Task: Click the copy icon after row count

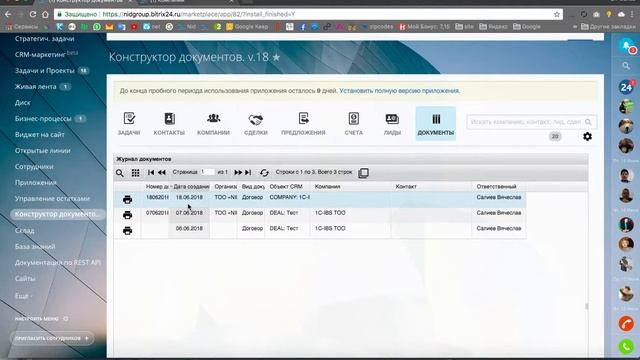Action: click(363, 173)
